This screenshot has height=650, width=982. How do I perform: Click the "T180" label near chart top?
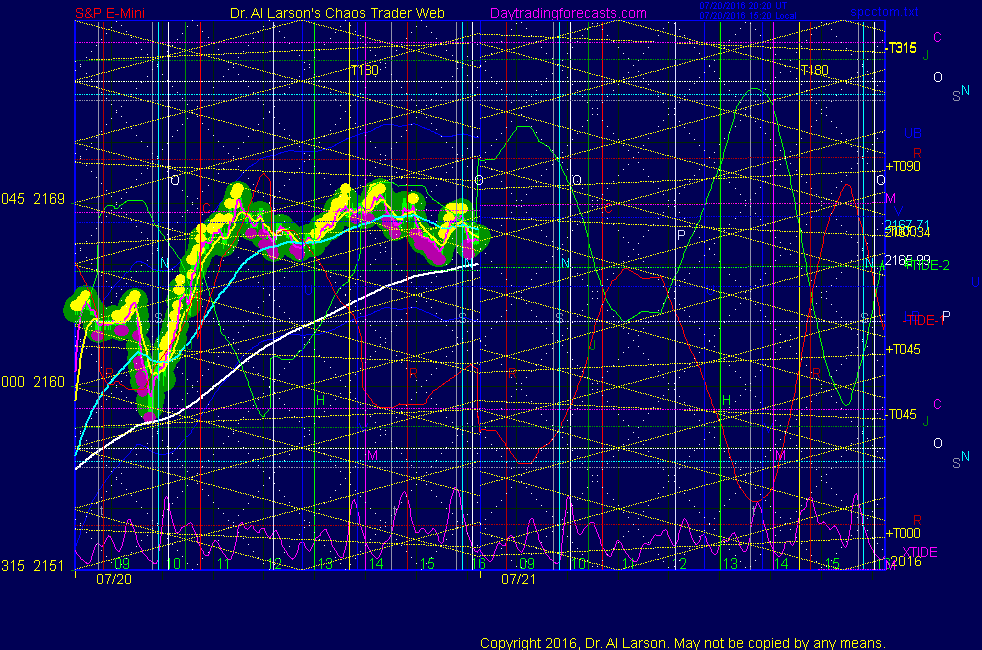point(814,70)
